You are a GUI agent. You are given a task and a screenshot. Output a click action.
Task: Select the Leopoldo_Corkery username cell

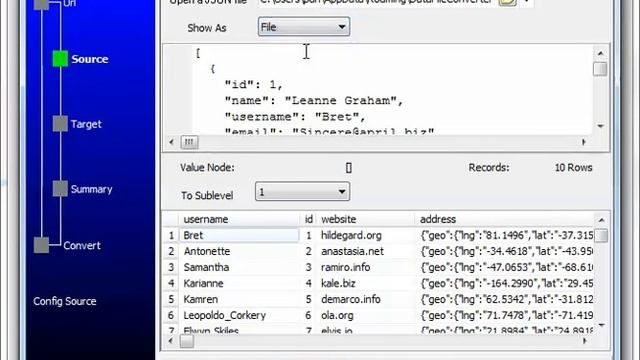pos(239,315)
